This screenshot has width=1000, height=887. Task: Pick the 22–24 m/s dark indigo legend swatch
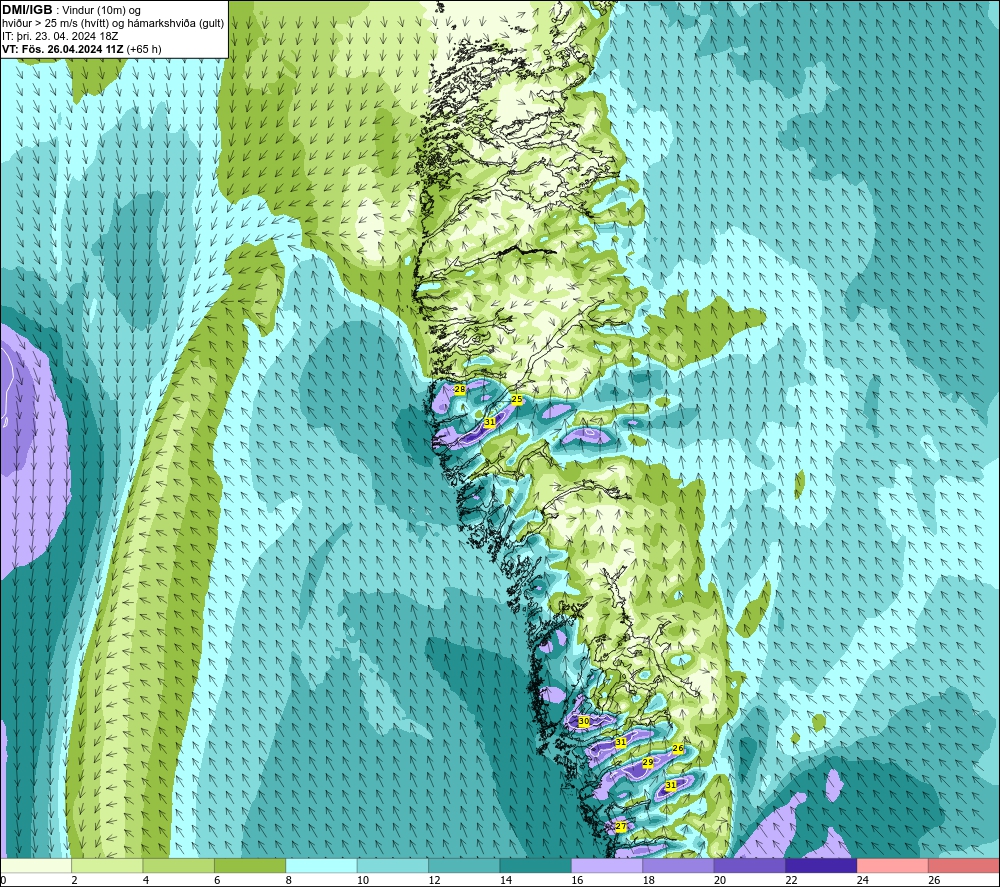point(821,865)
